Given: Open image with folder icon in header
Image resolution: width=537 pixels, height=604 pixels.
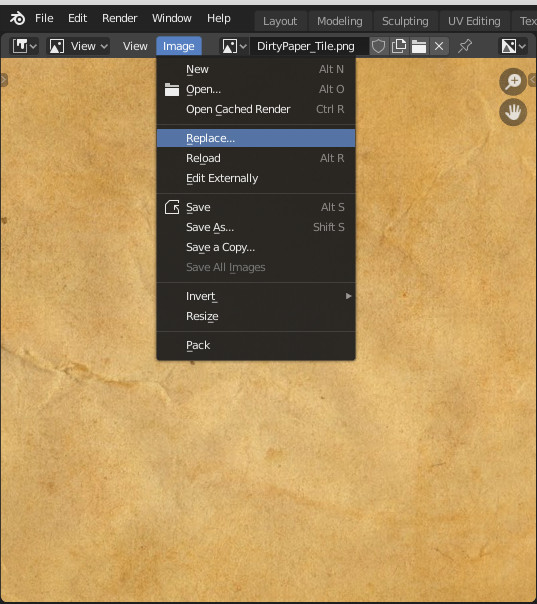Looking at the screenshot, I should click(419, 46).
